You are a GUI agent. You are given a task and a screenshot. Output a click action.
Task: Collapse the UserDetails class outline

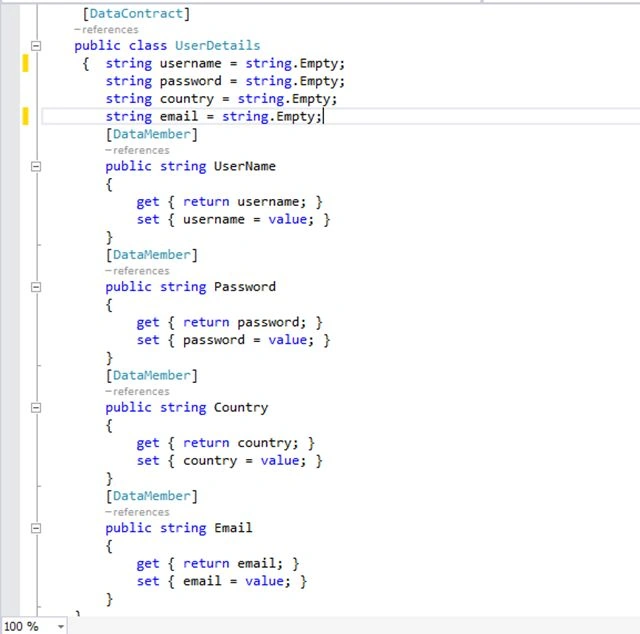pyautogui.click(x=36, y=46)
